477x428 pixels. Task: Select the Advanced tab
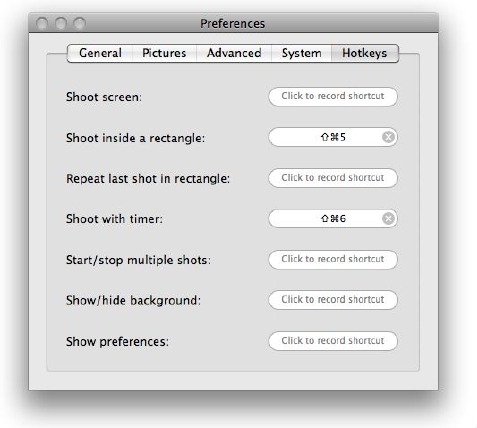point(234,53)
